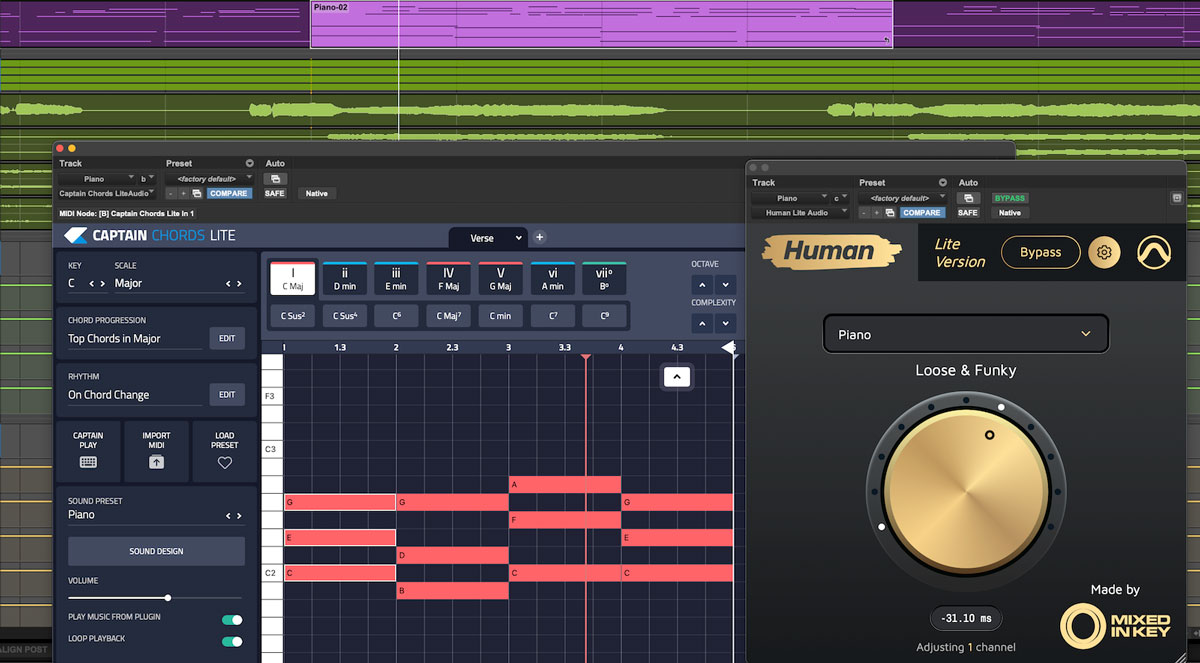Click the -31.10 ms value field
Image resolution: width=1200 pixels, height=663 pixels.
pos(966,619)
